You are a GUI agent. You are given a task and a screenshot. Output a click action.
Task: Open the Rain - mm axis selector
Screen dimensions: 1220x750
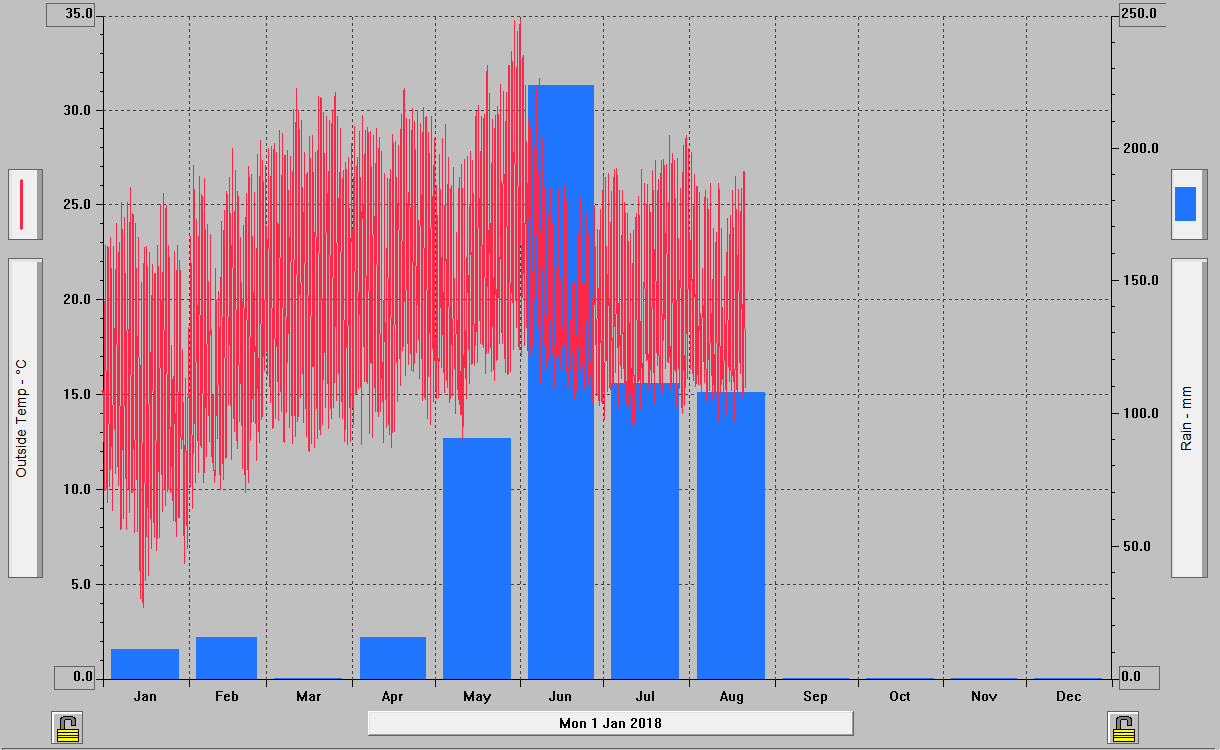click(x=1189, y=417)
